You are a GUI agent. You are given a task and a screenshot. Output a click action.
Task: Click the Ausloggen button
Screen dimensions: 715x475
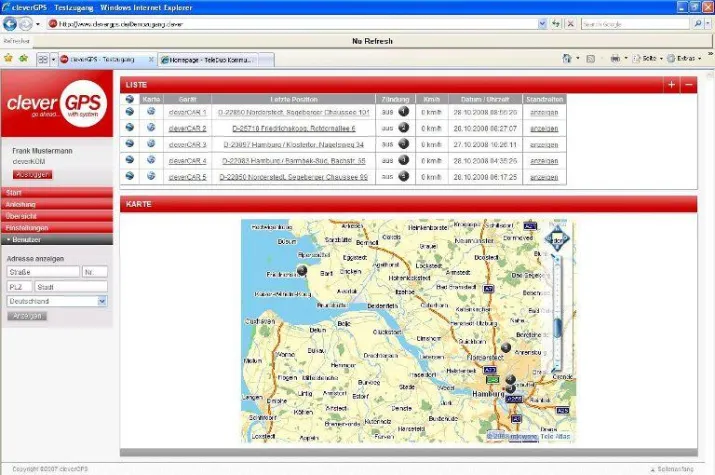[x=33, y=174]
